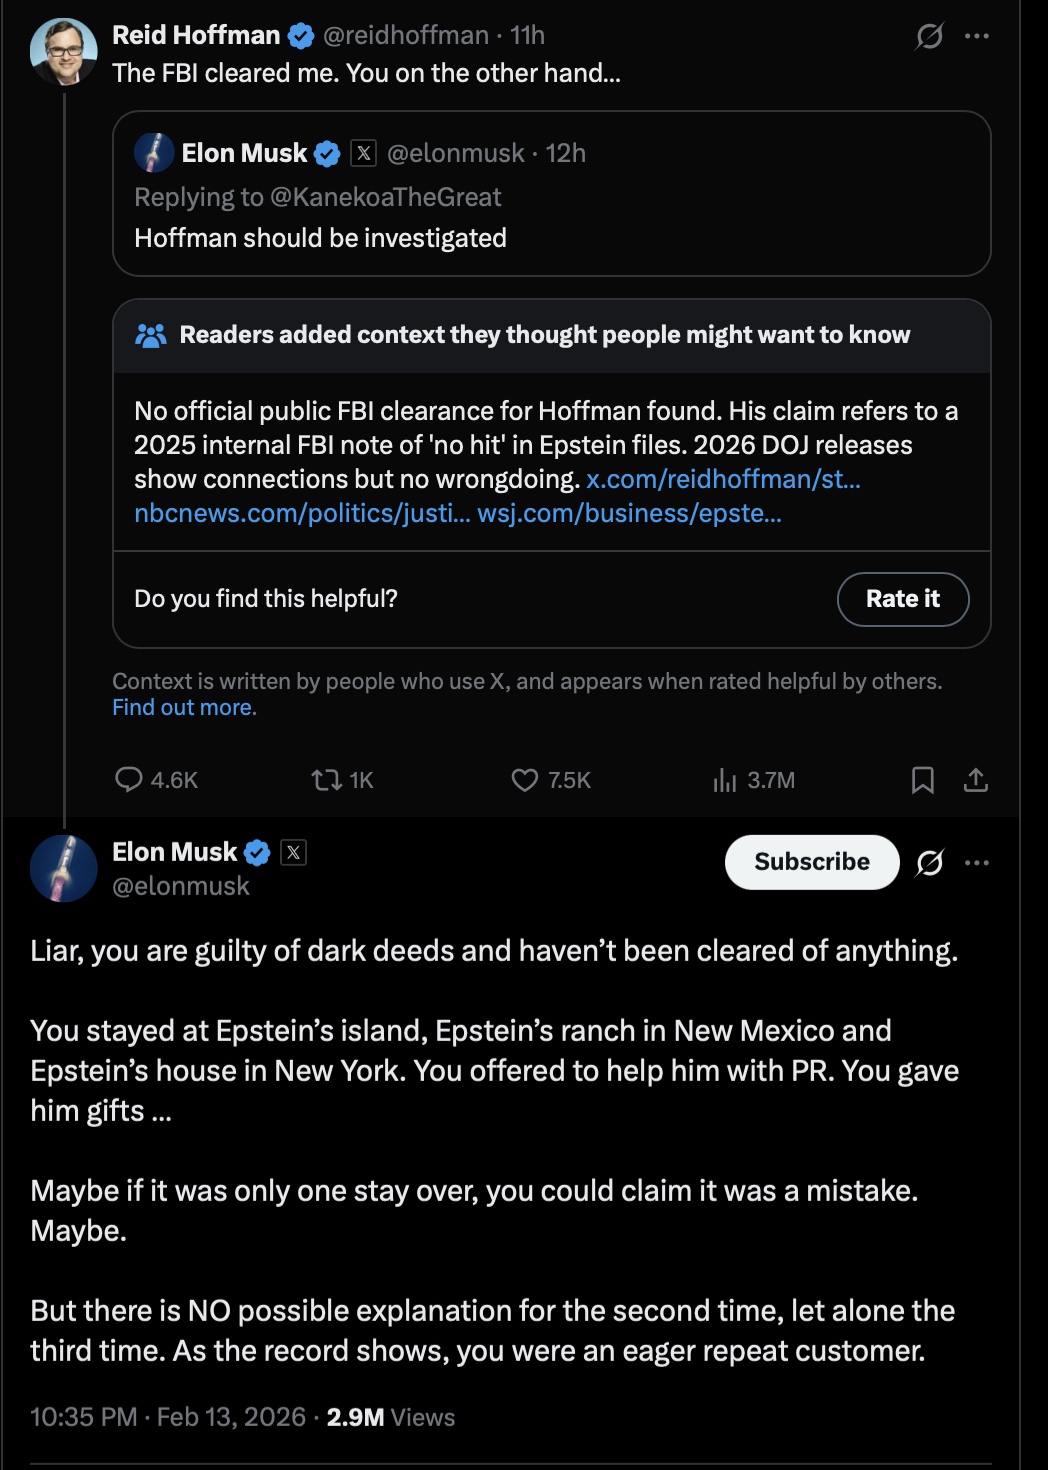Open more options on Elon Musk's reply
The height and width of the screenshot is (1470, 1048).
click(977, 862)
